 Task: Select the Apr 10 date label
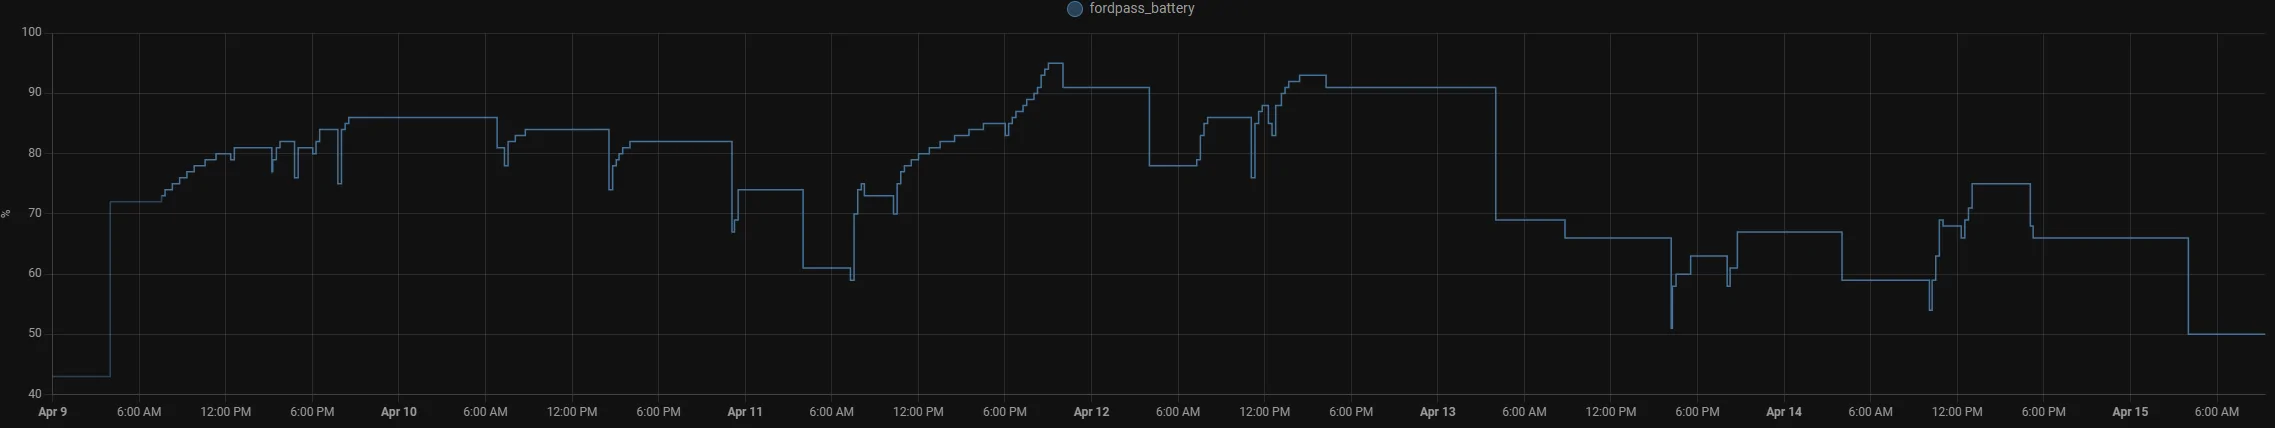(x=398, y=411)
